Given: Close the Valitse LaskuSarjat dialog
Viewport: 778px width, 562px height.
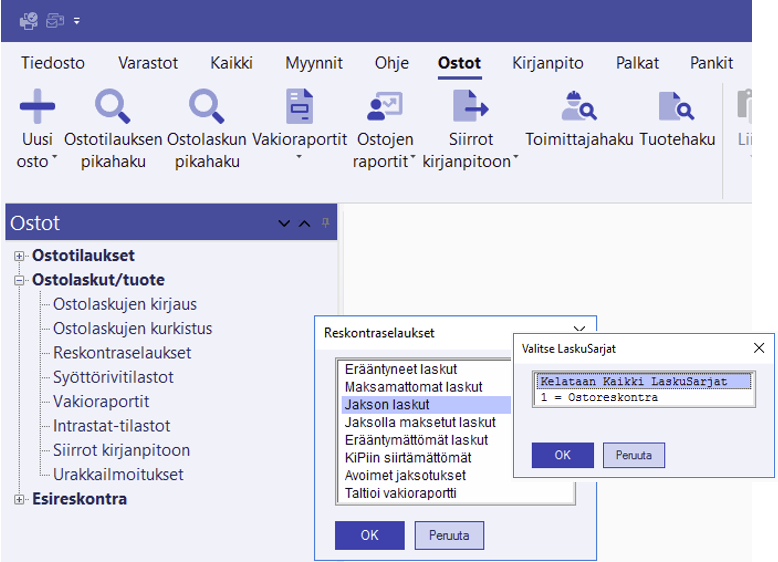Looking at the screenshot, I should [x=759, y=347].
